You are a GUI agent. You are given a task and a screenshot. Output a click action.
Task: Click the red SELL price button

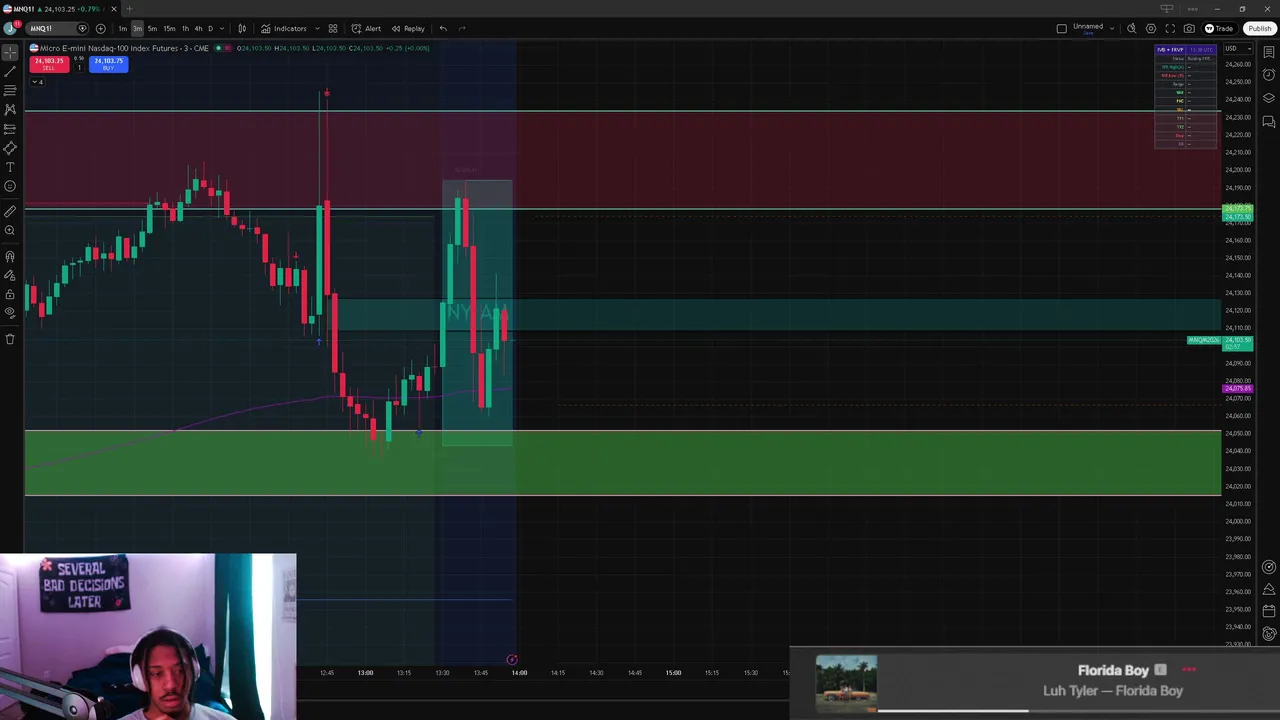[x=49, y=64]
